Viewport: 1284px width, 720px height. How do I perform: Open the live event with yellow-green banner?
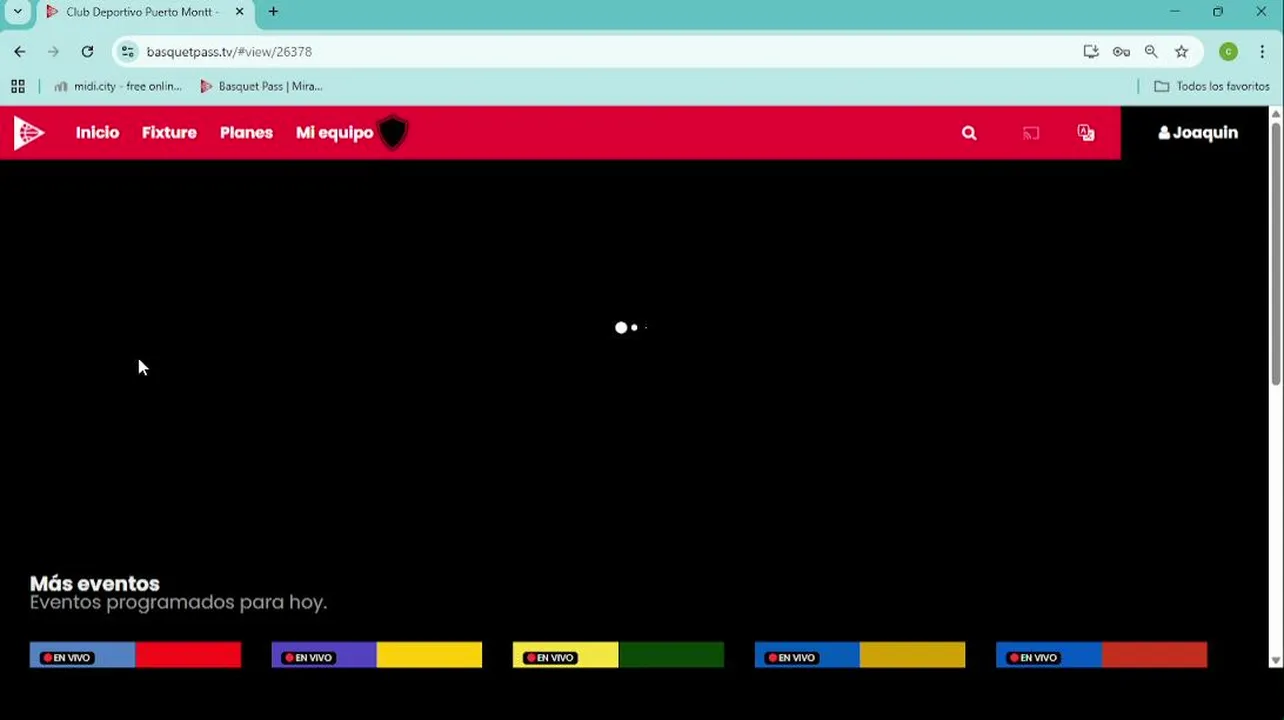click(618, 655)
